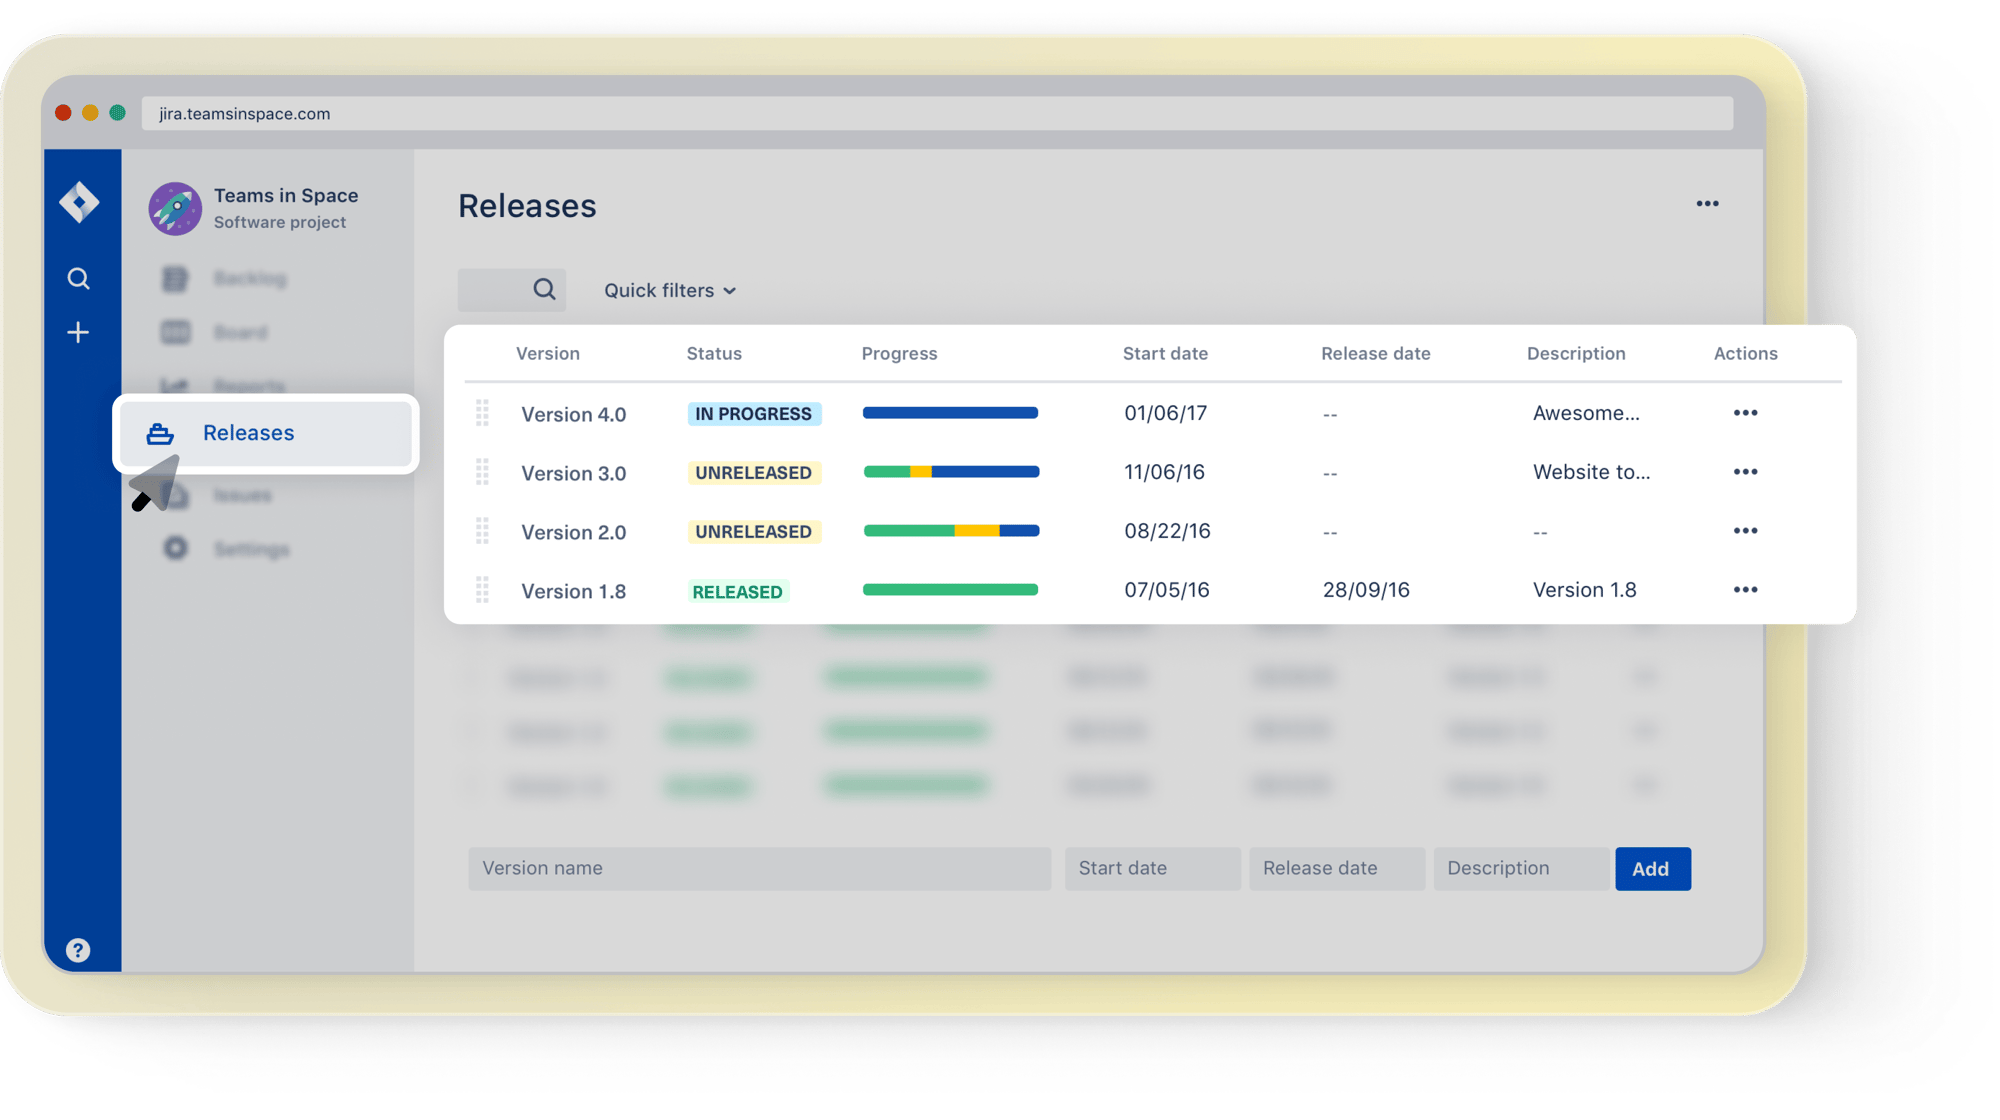Click drag handle of Version 1.8 row
The height and width of the screenshot is (1120, 2000).
(482, 590)
